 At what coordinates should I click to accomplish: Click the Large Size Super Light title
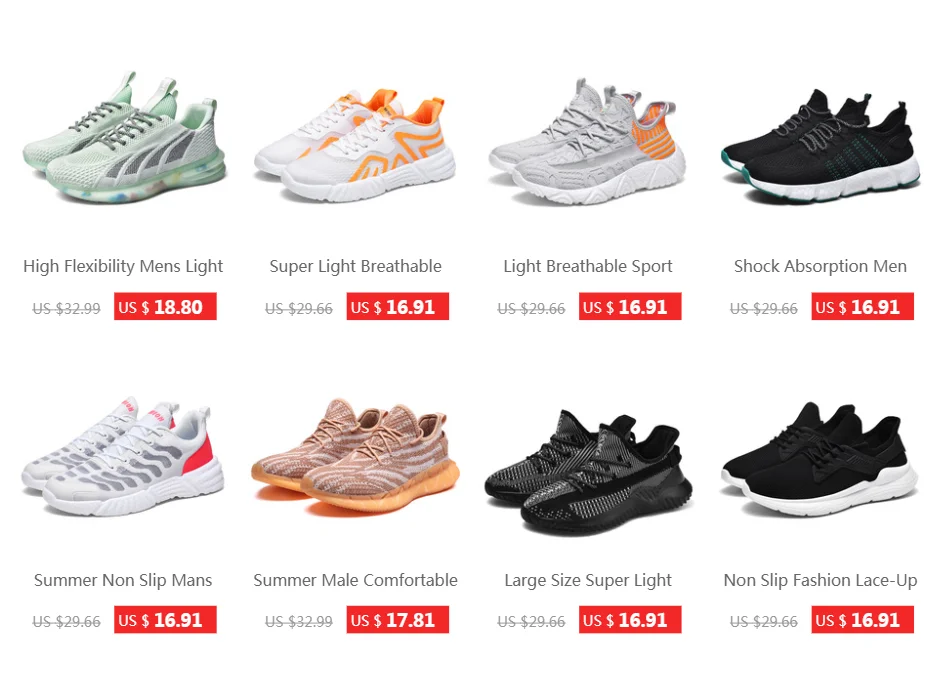[x=588, y=580]
